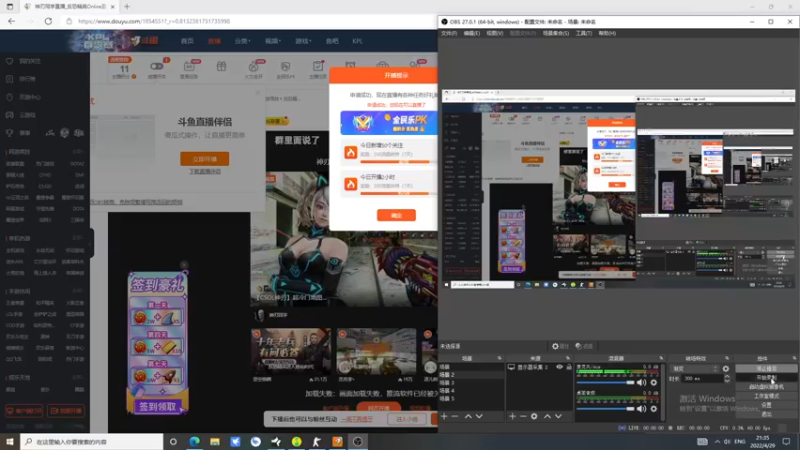This screenshot has width=800, height=450.
Task: Expand the 分类 category dropdown in Douyu nav
Action: [x=242, y=41]
